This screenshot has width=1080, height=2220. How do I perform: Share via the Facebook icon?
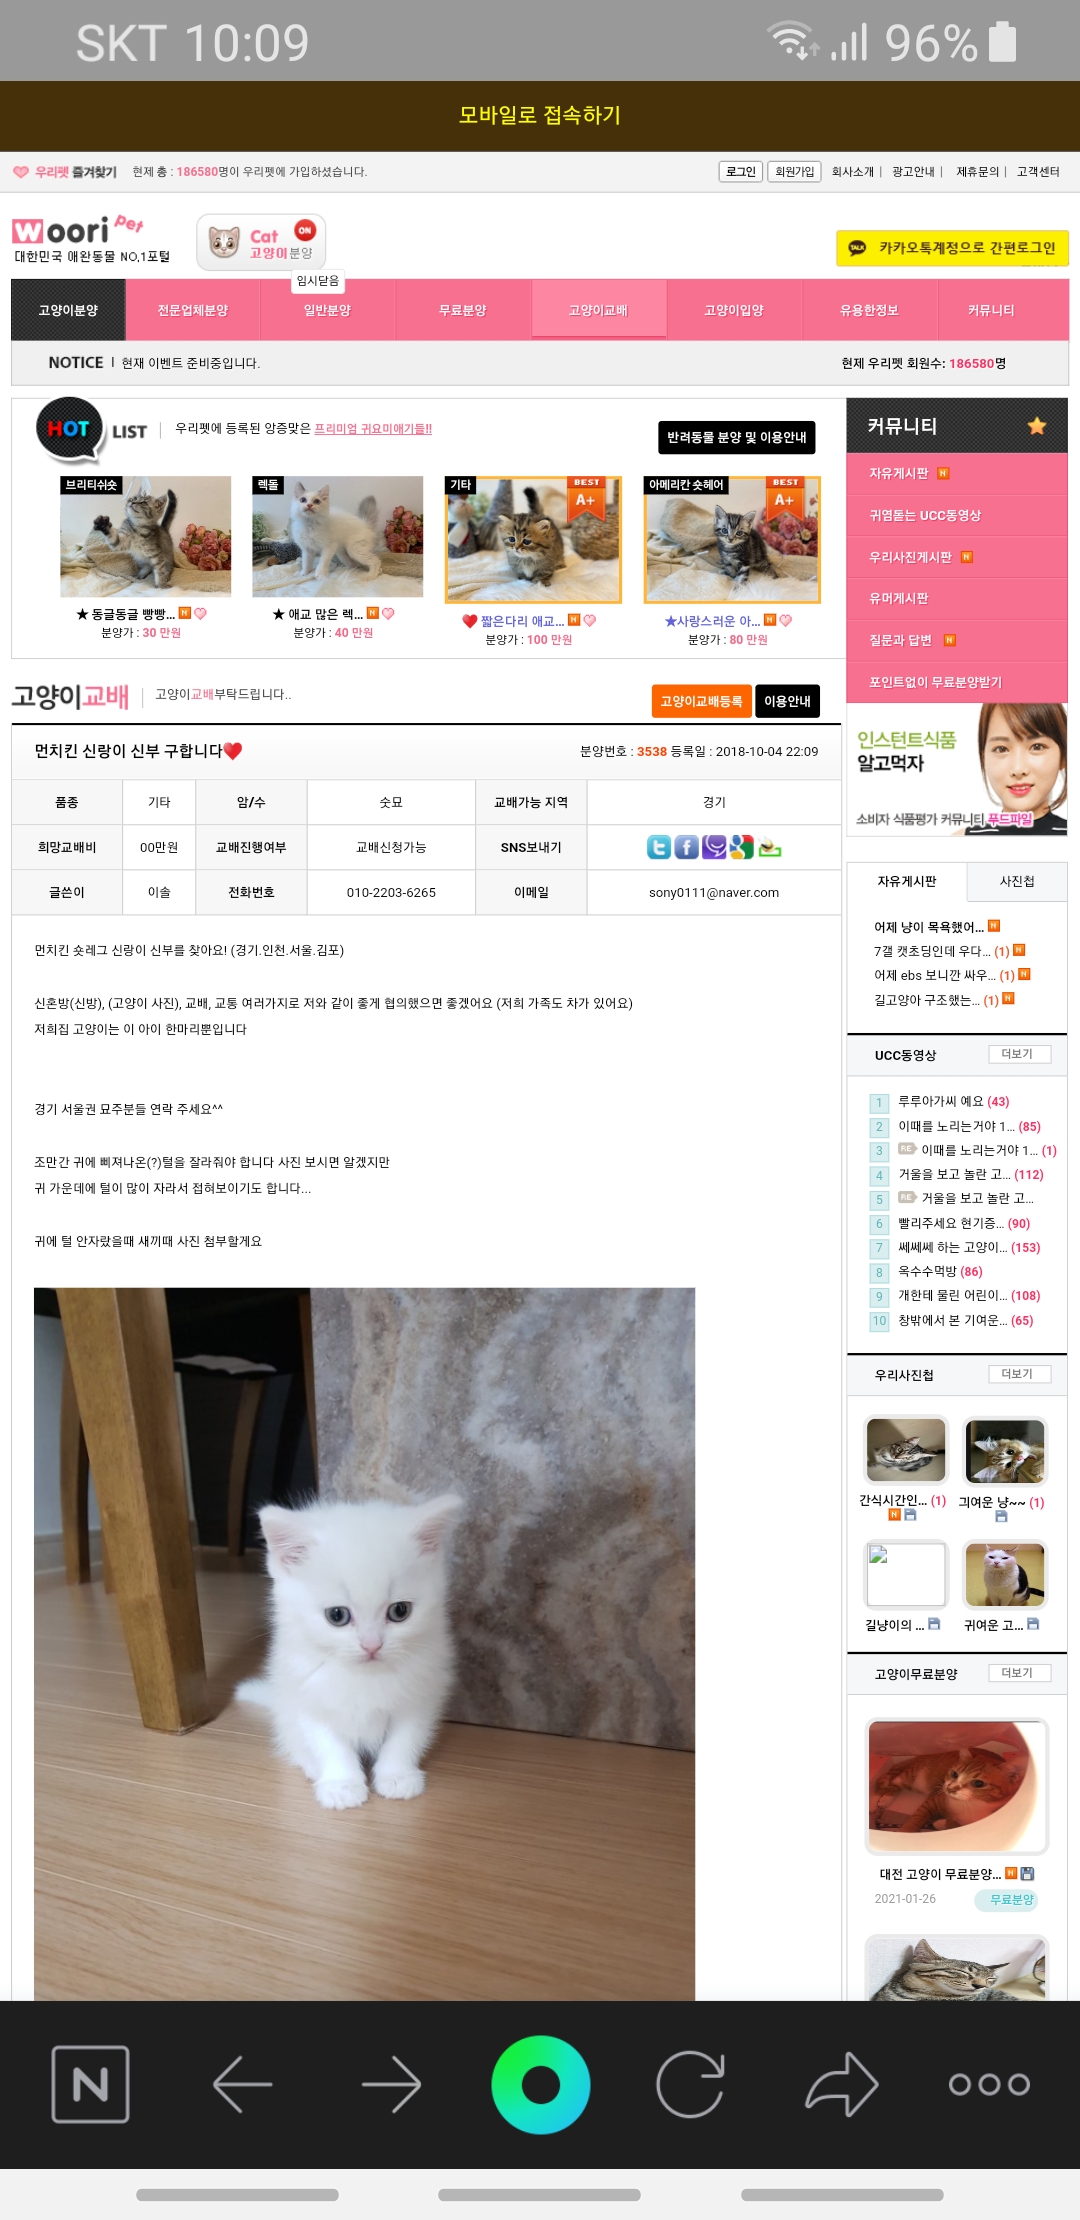pos(686,847)
